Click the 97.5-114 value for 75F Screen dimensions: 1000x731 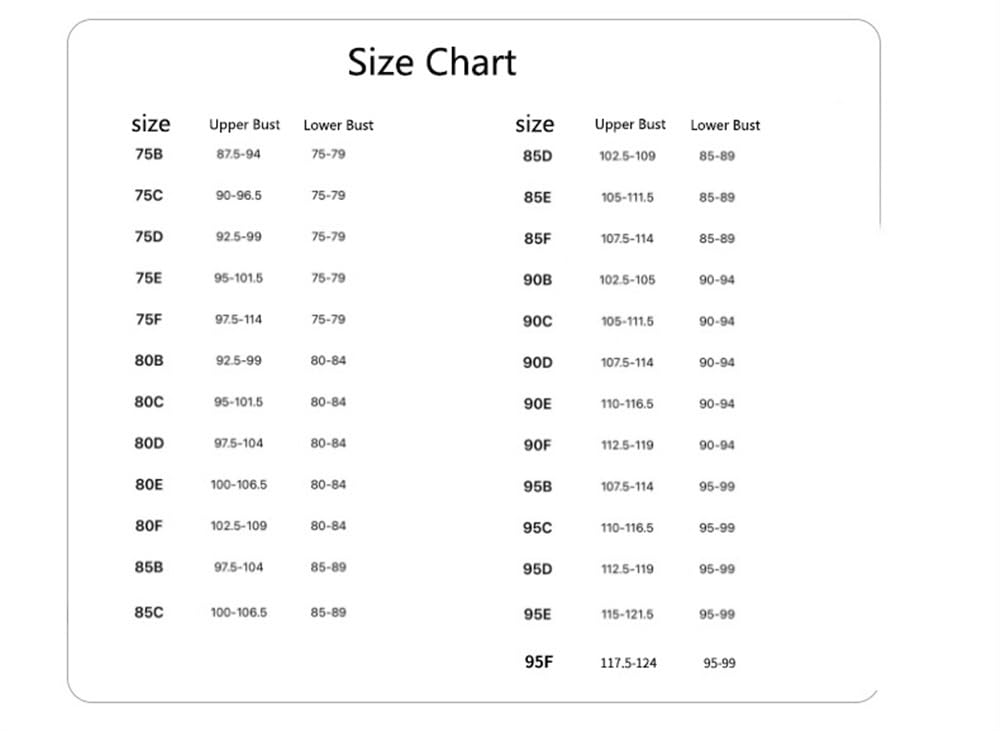(x=239, y=319)
